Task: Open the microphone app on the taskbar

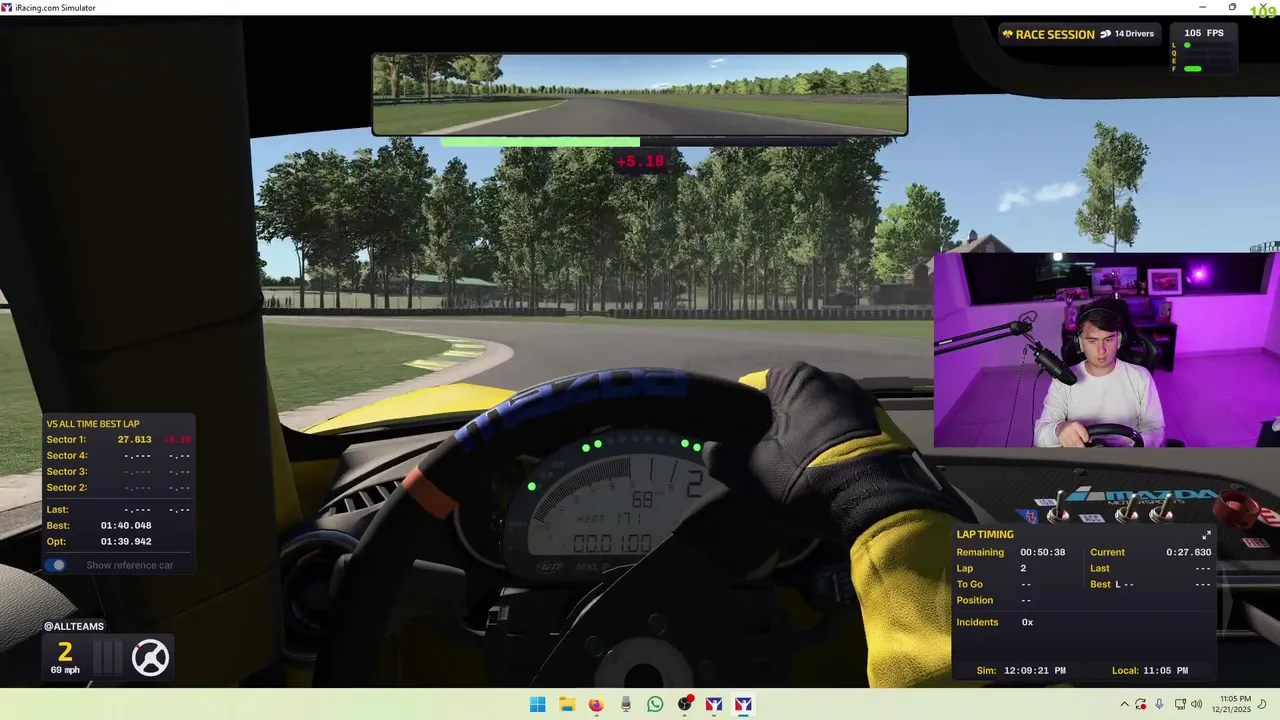Action: tap(626, 704)
